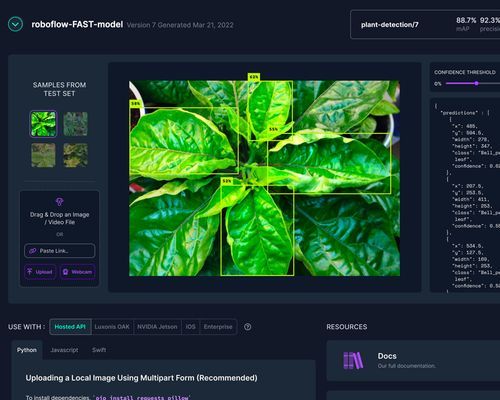Click the Webcam button
The height and width of the screenshot is (400, 500).
coord(78,272)
